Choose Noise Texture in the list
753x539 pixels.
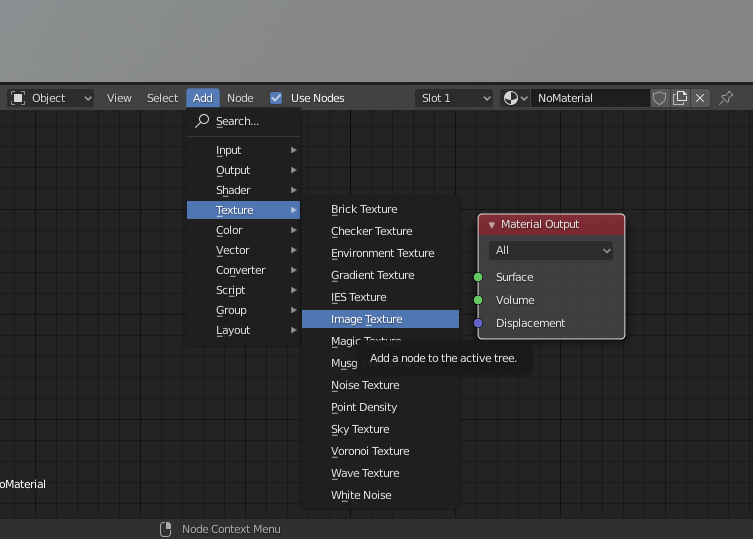pyautogui.click(x=365, y=385)
